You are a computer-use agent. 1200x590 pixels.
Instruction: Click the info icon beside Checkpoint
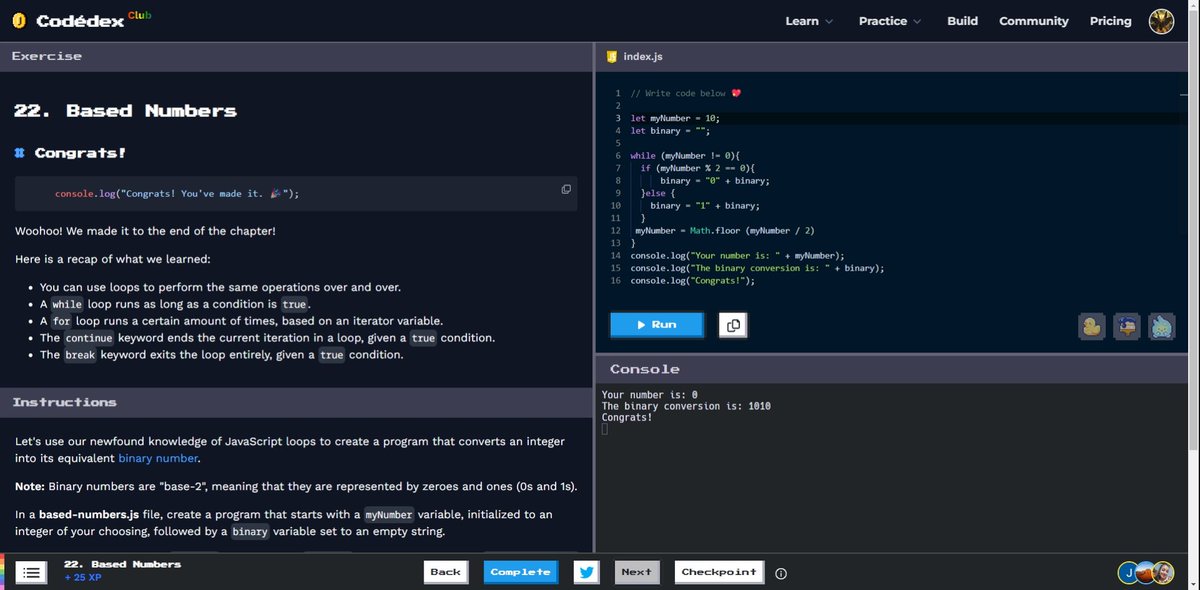coord(781,573)
